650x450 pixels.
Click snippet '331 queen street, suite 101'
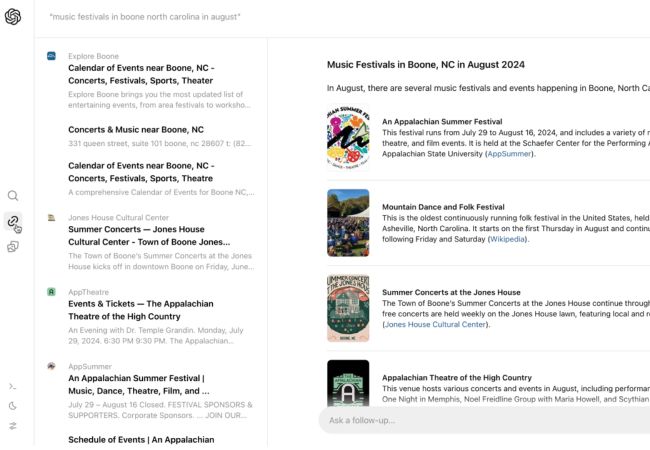160,143
